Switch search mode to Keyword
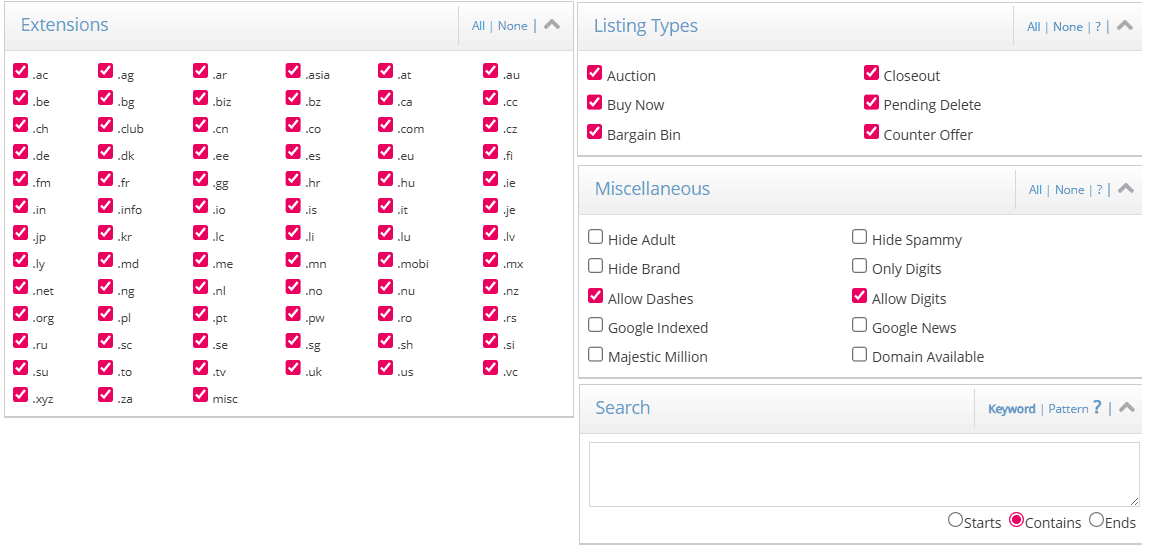 [1012, 409]
